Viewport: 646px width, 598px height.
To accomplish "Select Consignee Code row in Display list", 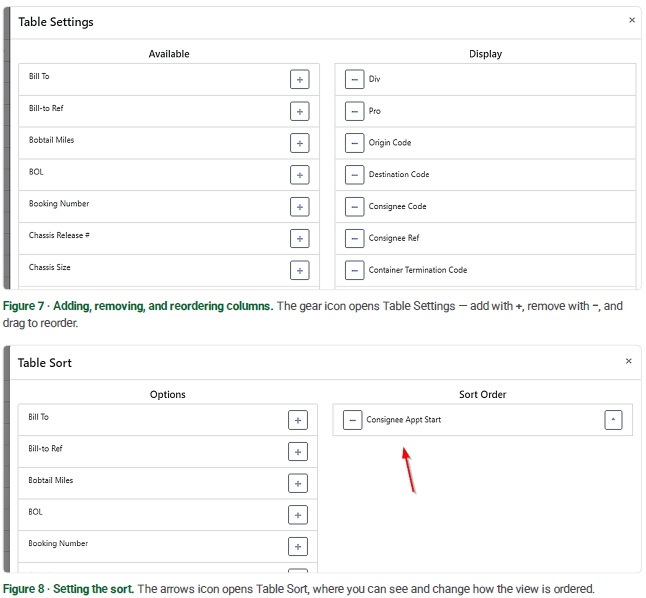I will (485, 206).
